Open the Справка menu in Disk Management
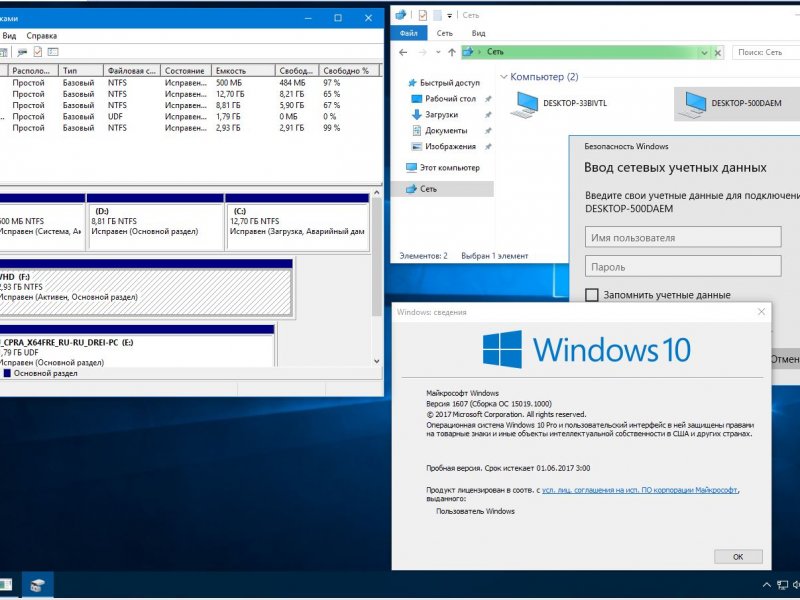 tap(41, 36)
